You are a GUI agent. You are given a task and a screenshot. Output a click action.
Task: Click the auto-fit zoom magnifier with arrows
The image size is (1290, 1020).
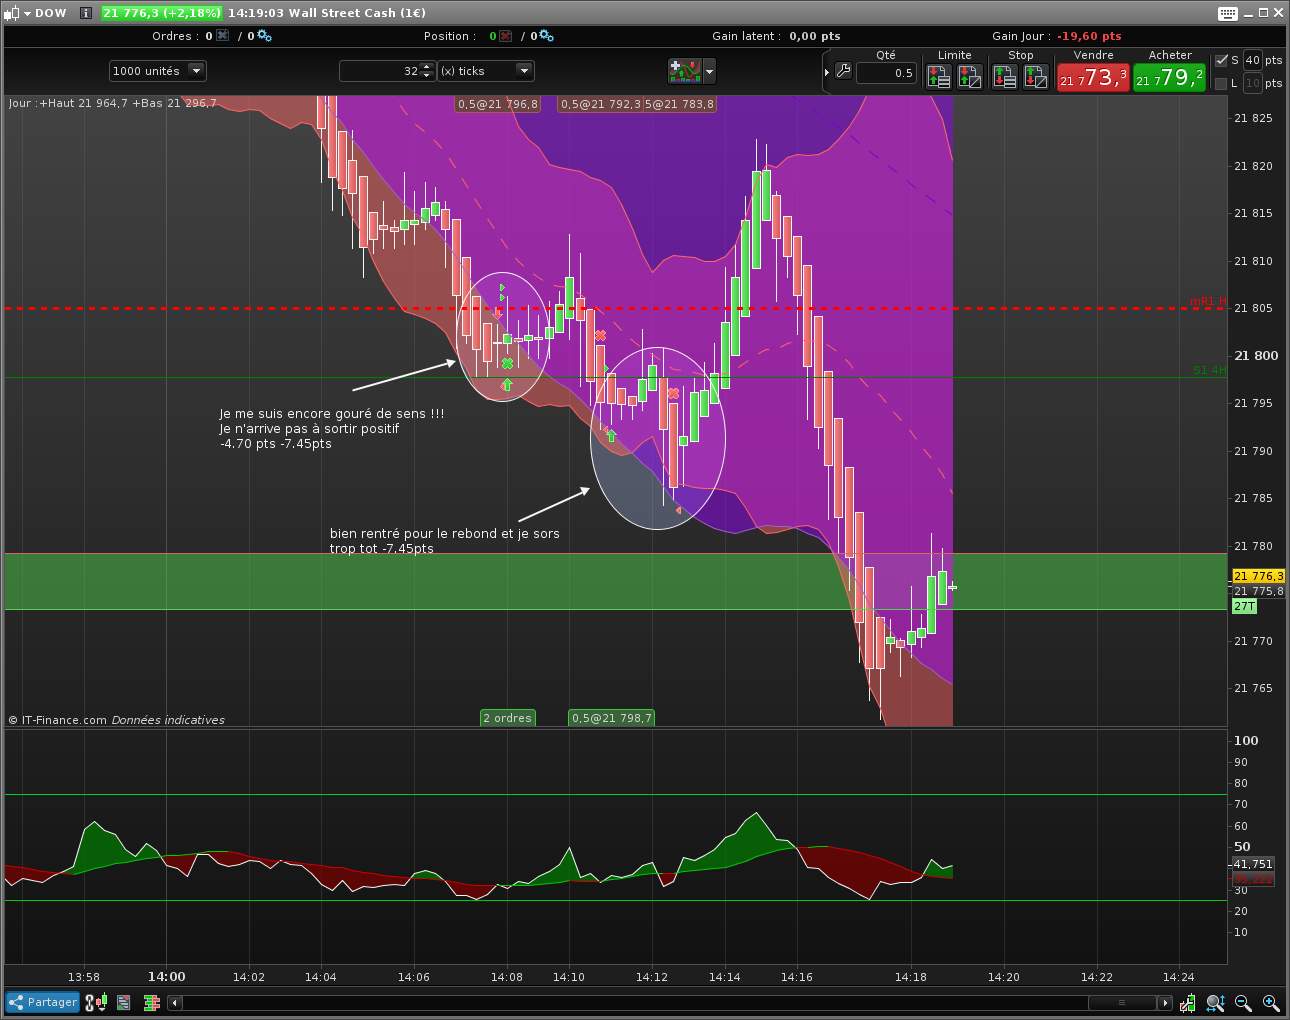(x=1215, y=1002)
